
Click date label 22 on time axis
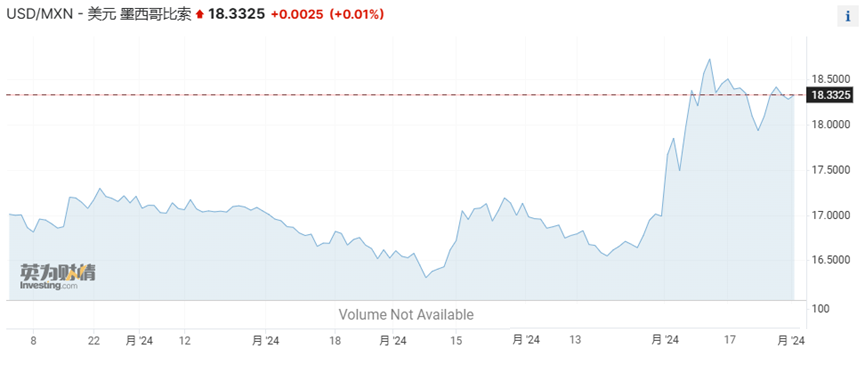tap(94, 341)
